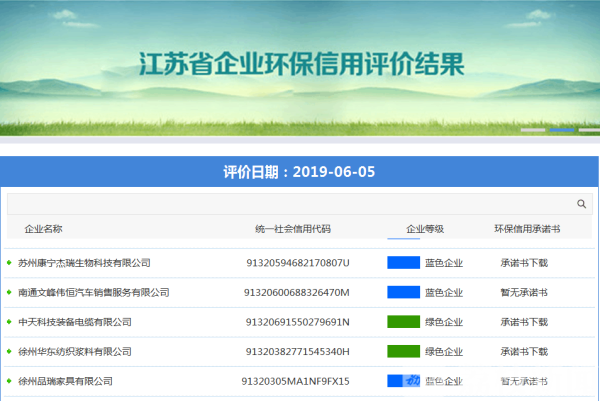Image resolution: width=600 pixels, height=401 pixels.
Task: Click blue swatch for 苏州康宁杰瑞生物科技
Action: (x=403, y=262)
